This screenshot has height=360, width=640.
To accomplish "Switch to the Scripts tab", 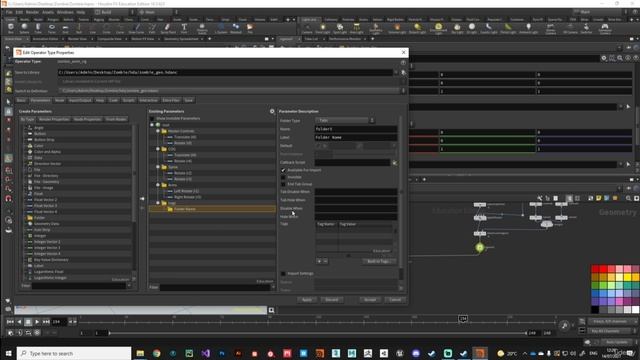I will tap(129, 100).
